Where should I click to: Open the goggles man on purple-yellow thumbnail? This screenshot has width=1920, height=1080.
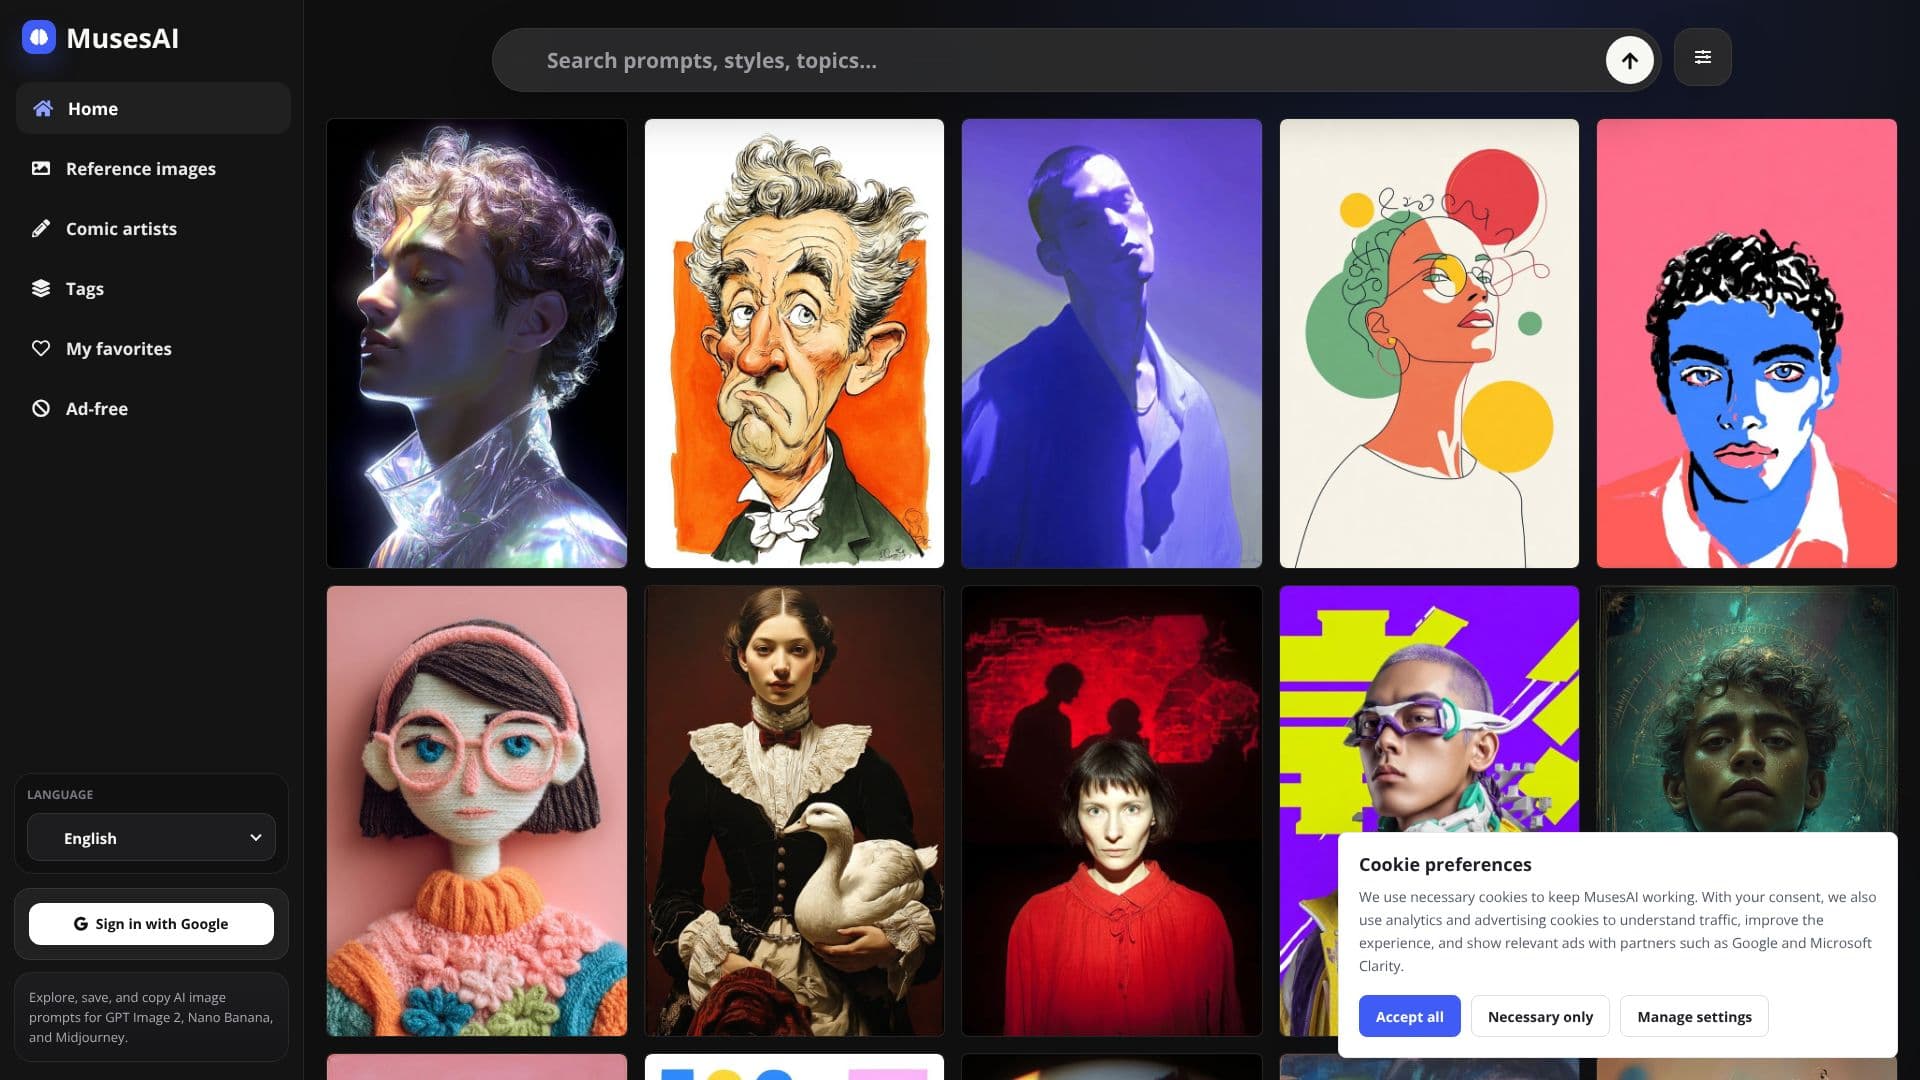pyautogui.click(x=1429, y=710)
